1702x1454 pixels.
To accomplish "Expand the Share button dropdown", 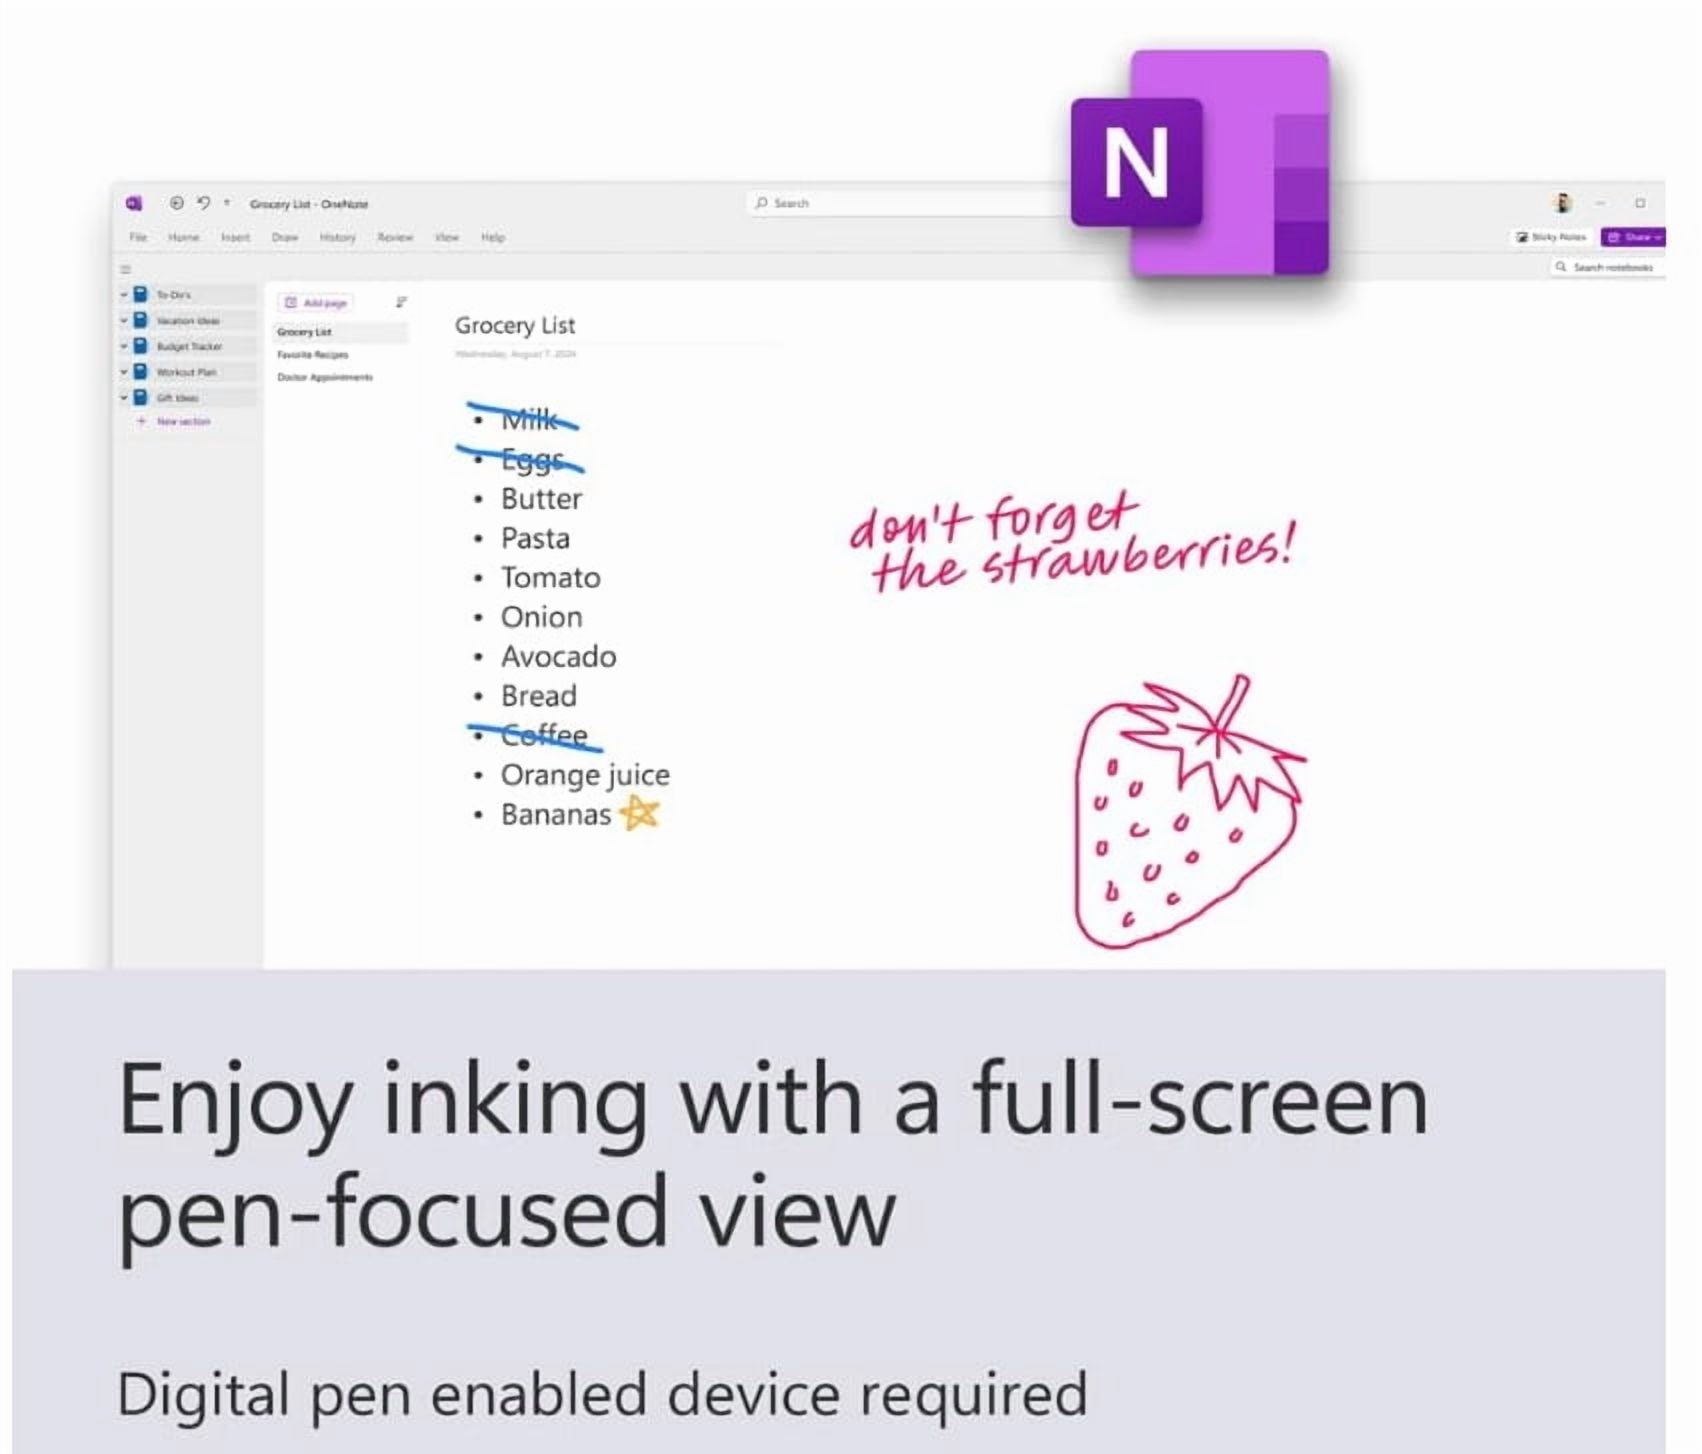I will tap(1658, 237).
